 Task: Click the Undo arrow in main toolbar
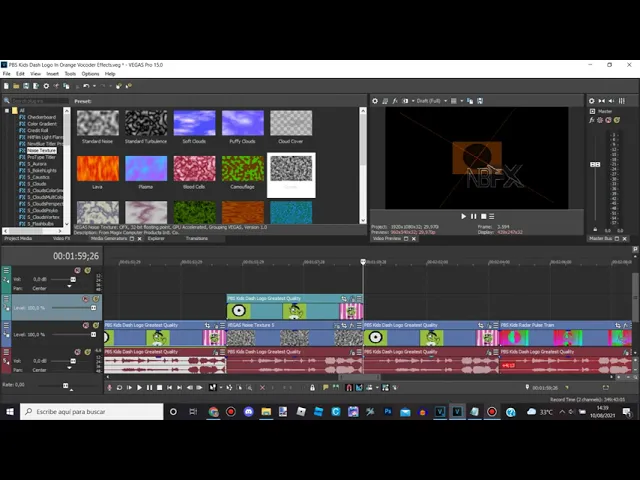click(86, 86)
